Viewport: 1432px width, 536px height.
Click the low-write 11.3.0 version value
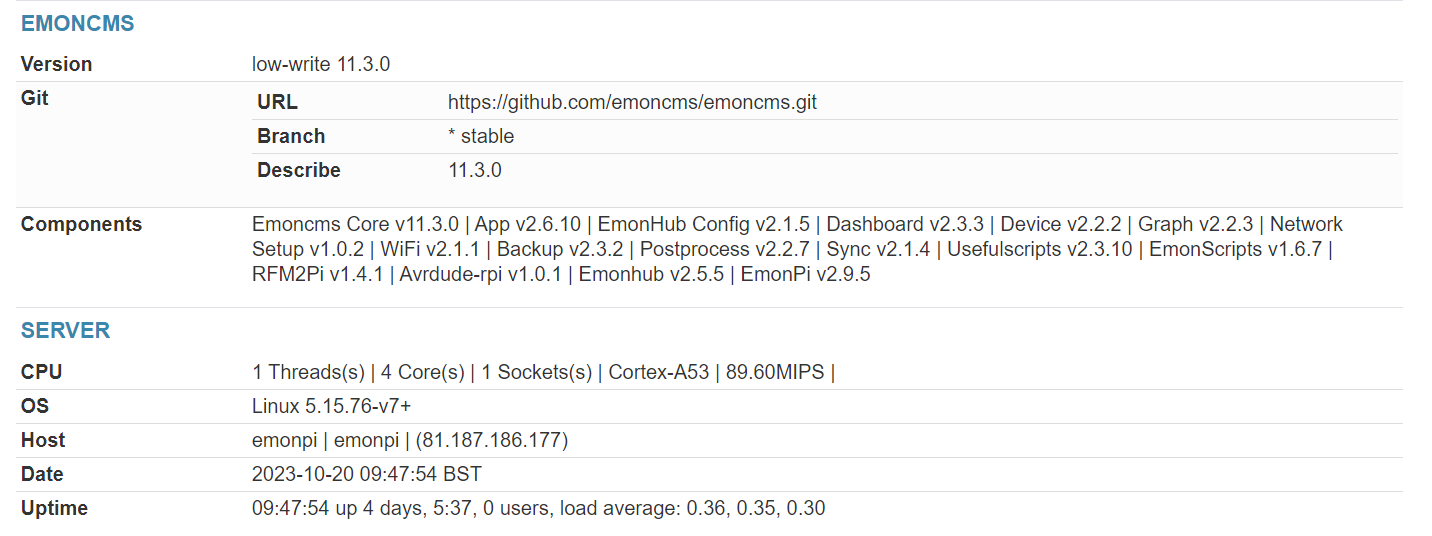point(321,64)
